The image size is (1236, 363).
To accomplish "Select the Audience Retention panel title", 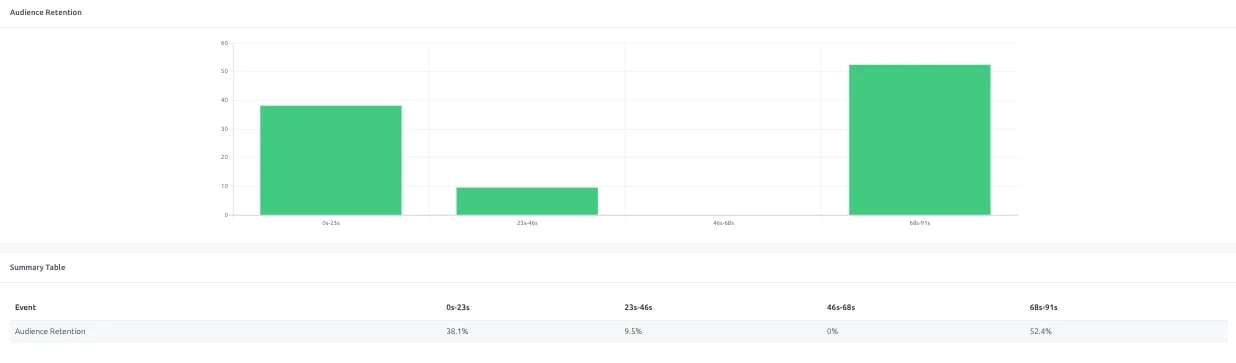I will (x=46, y=12).
